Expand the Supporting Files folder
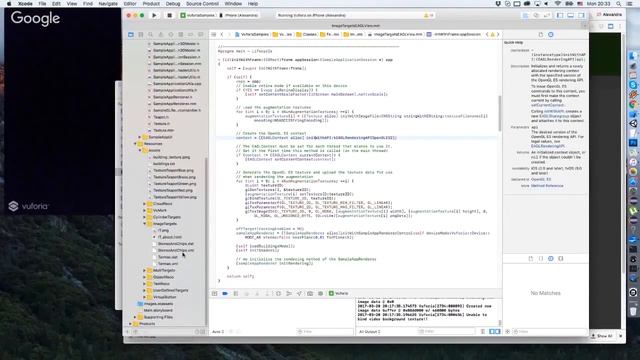Image resolution: width=640 pixels, height=360 pixels. coord(135,317)
